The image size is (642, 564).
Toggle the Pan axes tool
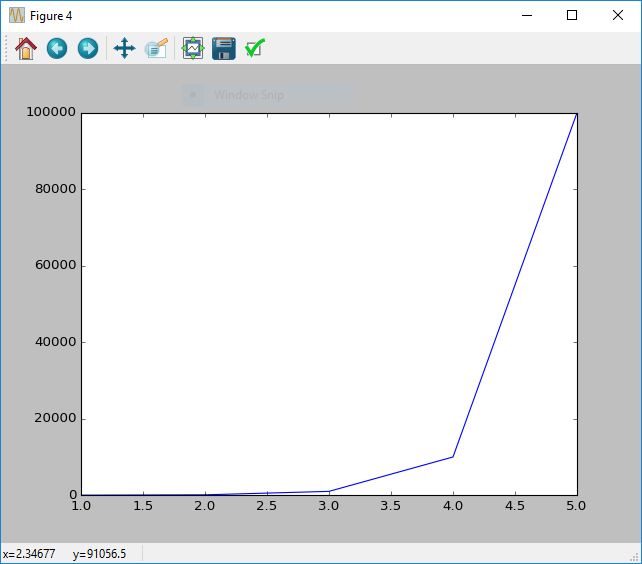[x=124, y=48]
